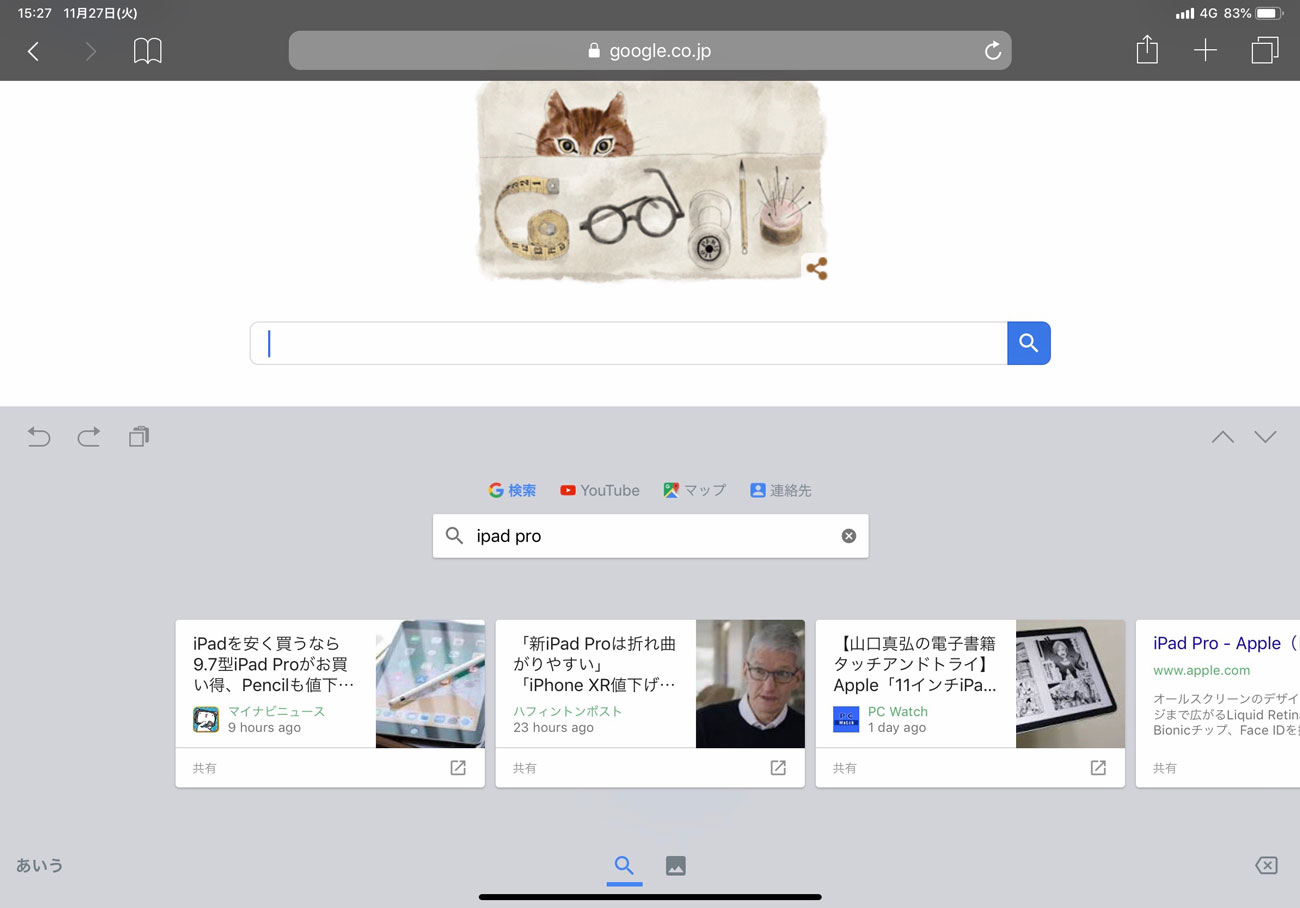Open ハフィントンポスト card external link icon

(x=778, y=768)
